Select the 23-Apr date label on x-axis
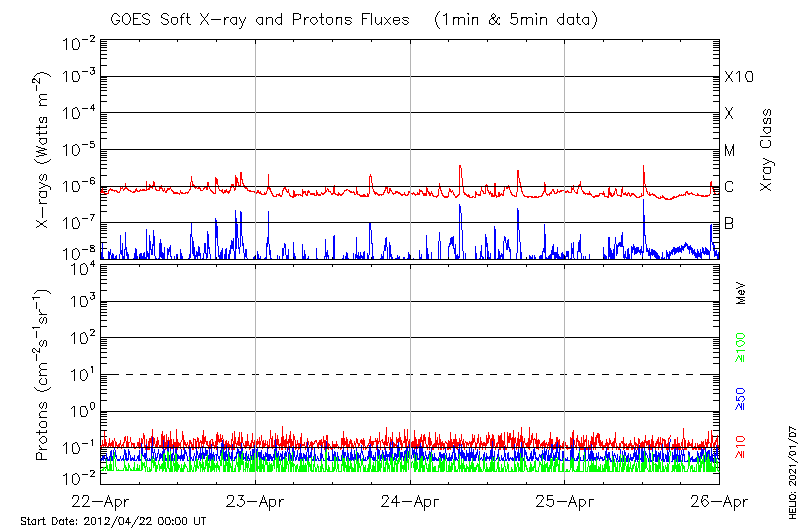 (x=255, y=501)
